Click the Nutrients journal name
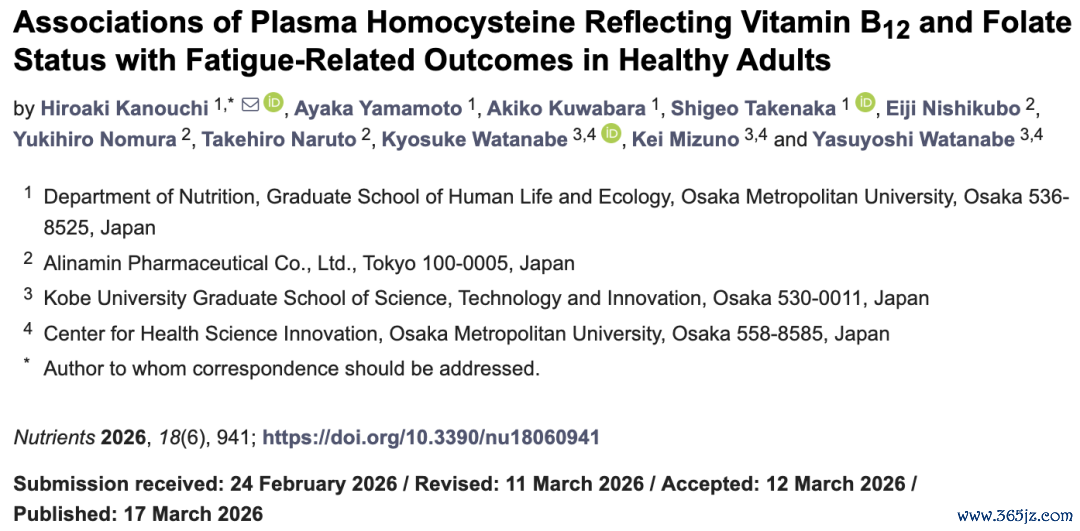Screen dimensions: 1080x531 [x=54, y=437]
